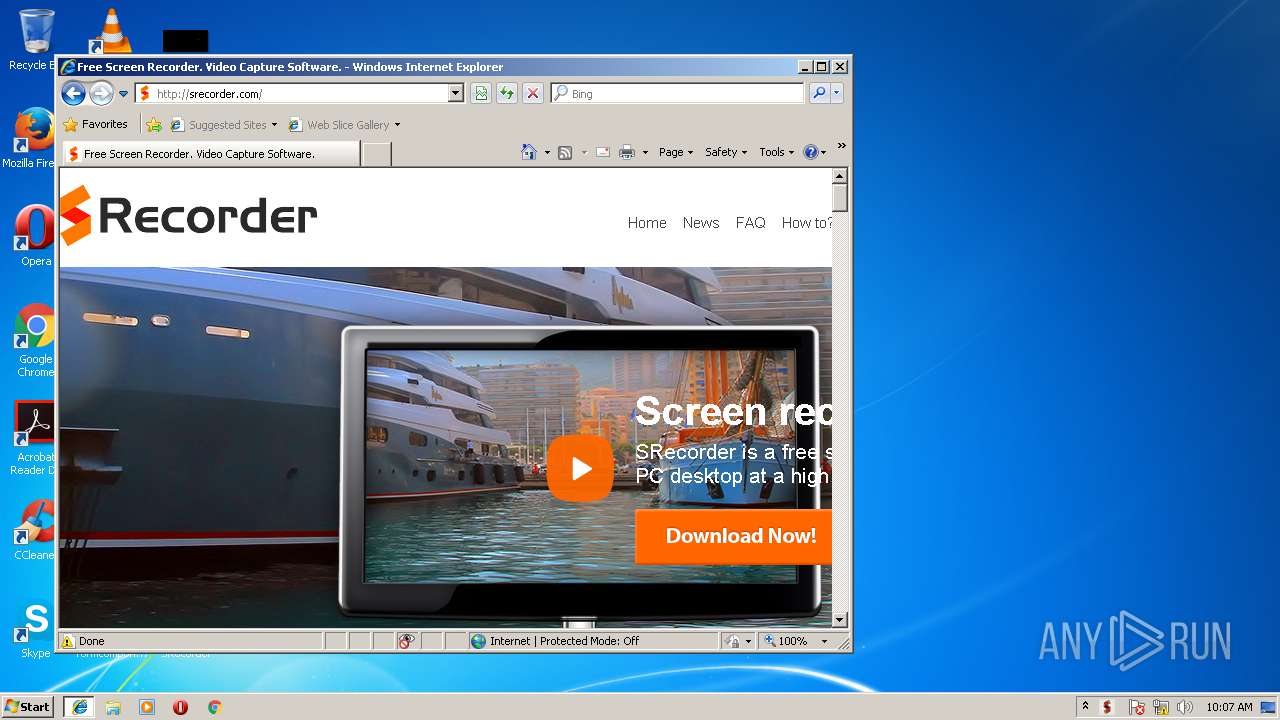Click the Print icon
This screenshot has height=720, width=1280.
coord(627,152)
